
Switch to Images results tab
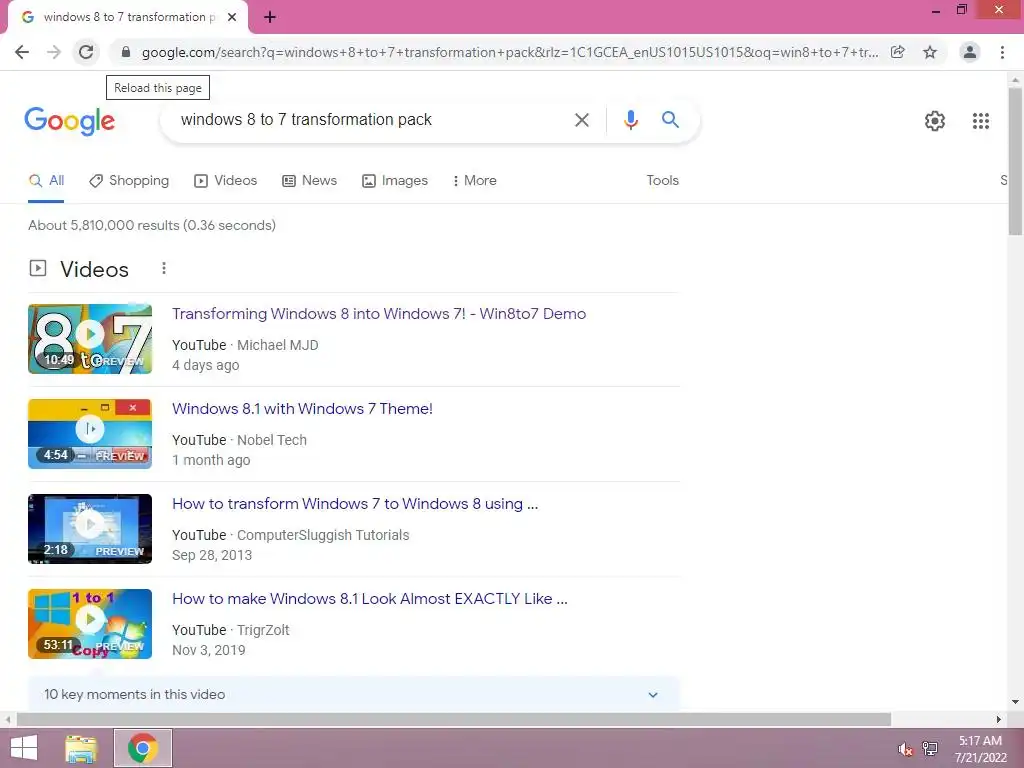point(395,181)
